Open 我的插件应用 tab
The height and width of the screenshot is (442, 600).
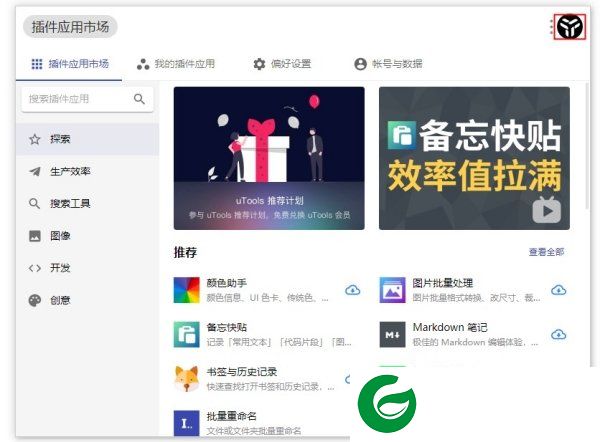coord(176,64)
